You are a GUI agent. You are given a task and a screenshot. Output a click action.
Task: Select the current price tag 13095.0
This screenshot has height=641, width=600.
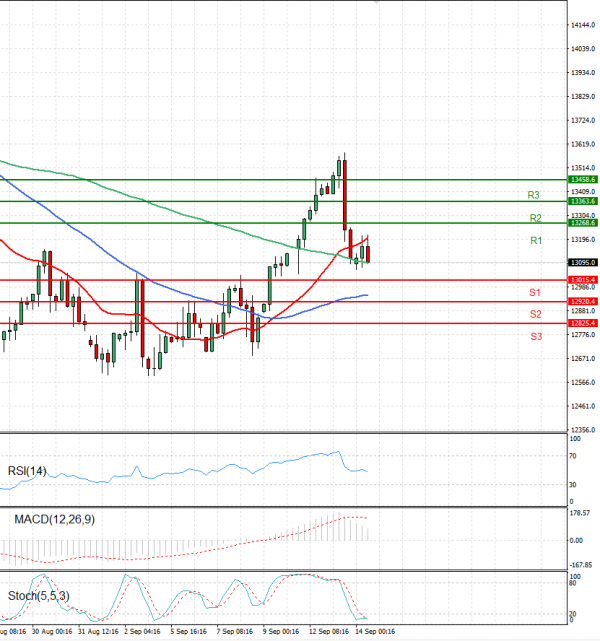(583, 262)
